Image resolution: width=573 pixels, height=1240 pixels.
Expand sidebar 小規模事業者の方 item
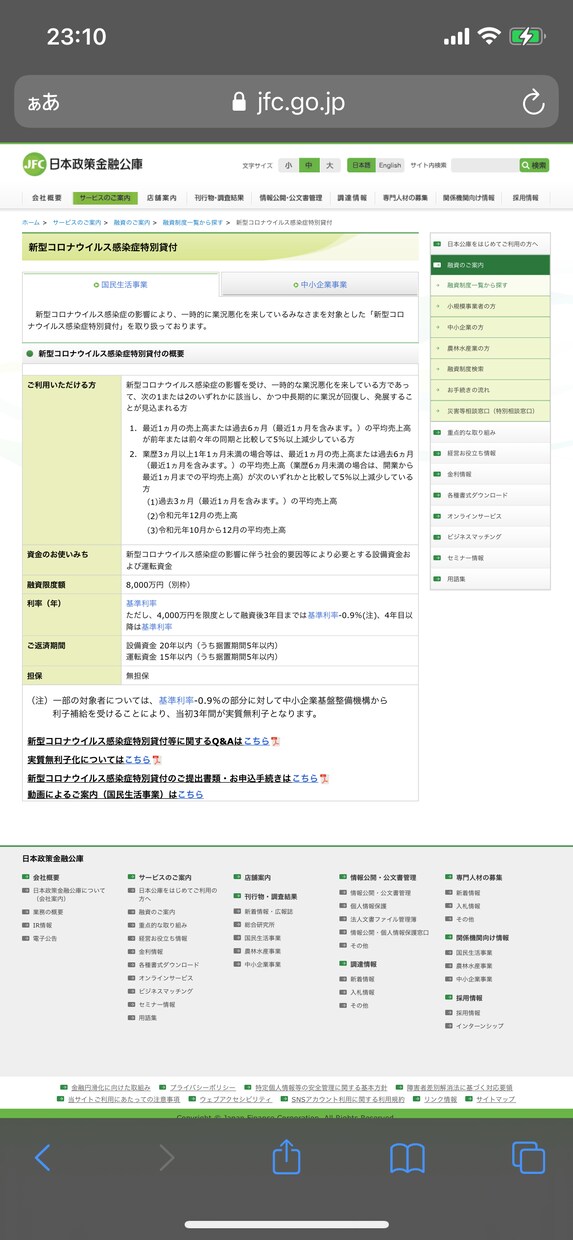(x=489, y=306)
